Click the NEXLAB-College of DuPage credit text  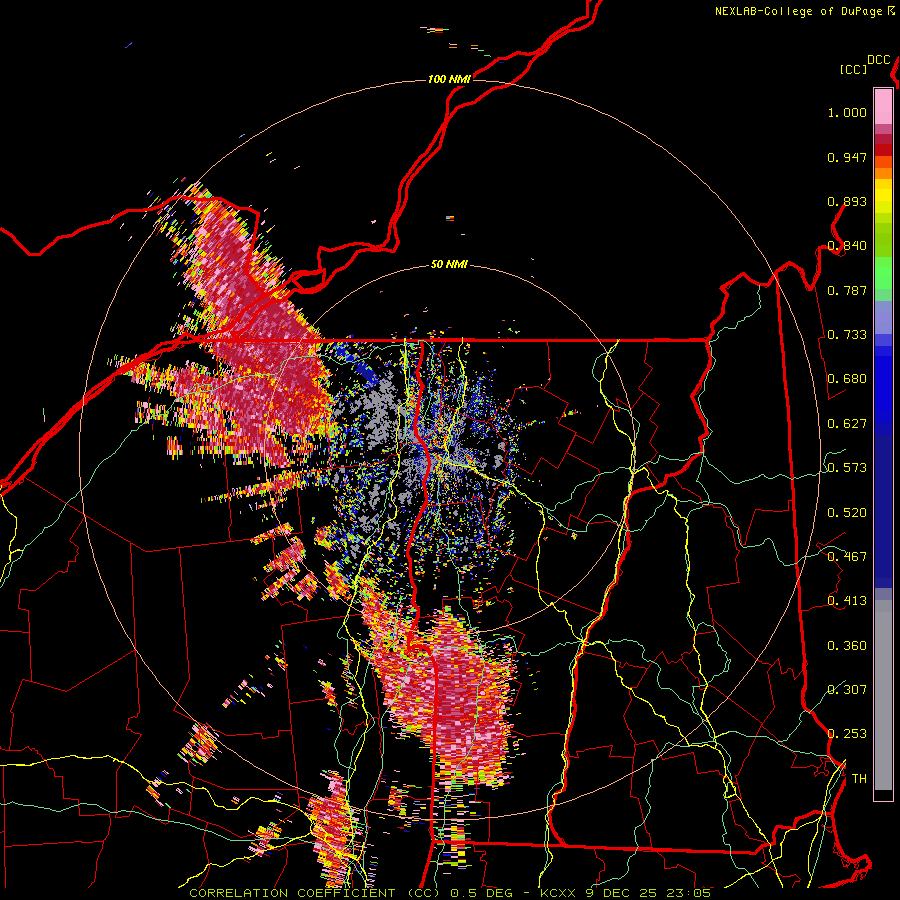(804, 11)
